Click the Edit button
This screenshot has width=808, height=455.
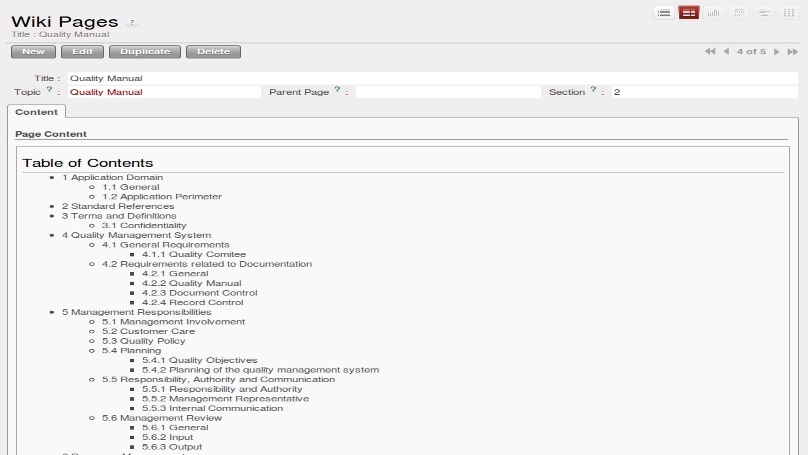click(82, 51)
